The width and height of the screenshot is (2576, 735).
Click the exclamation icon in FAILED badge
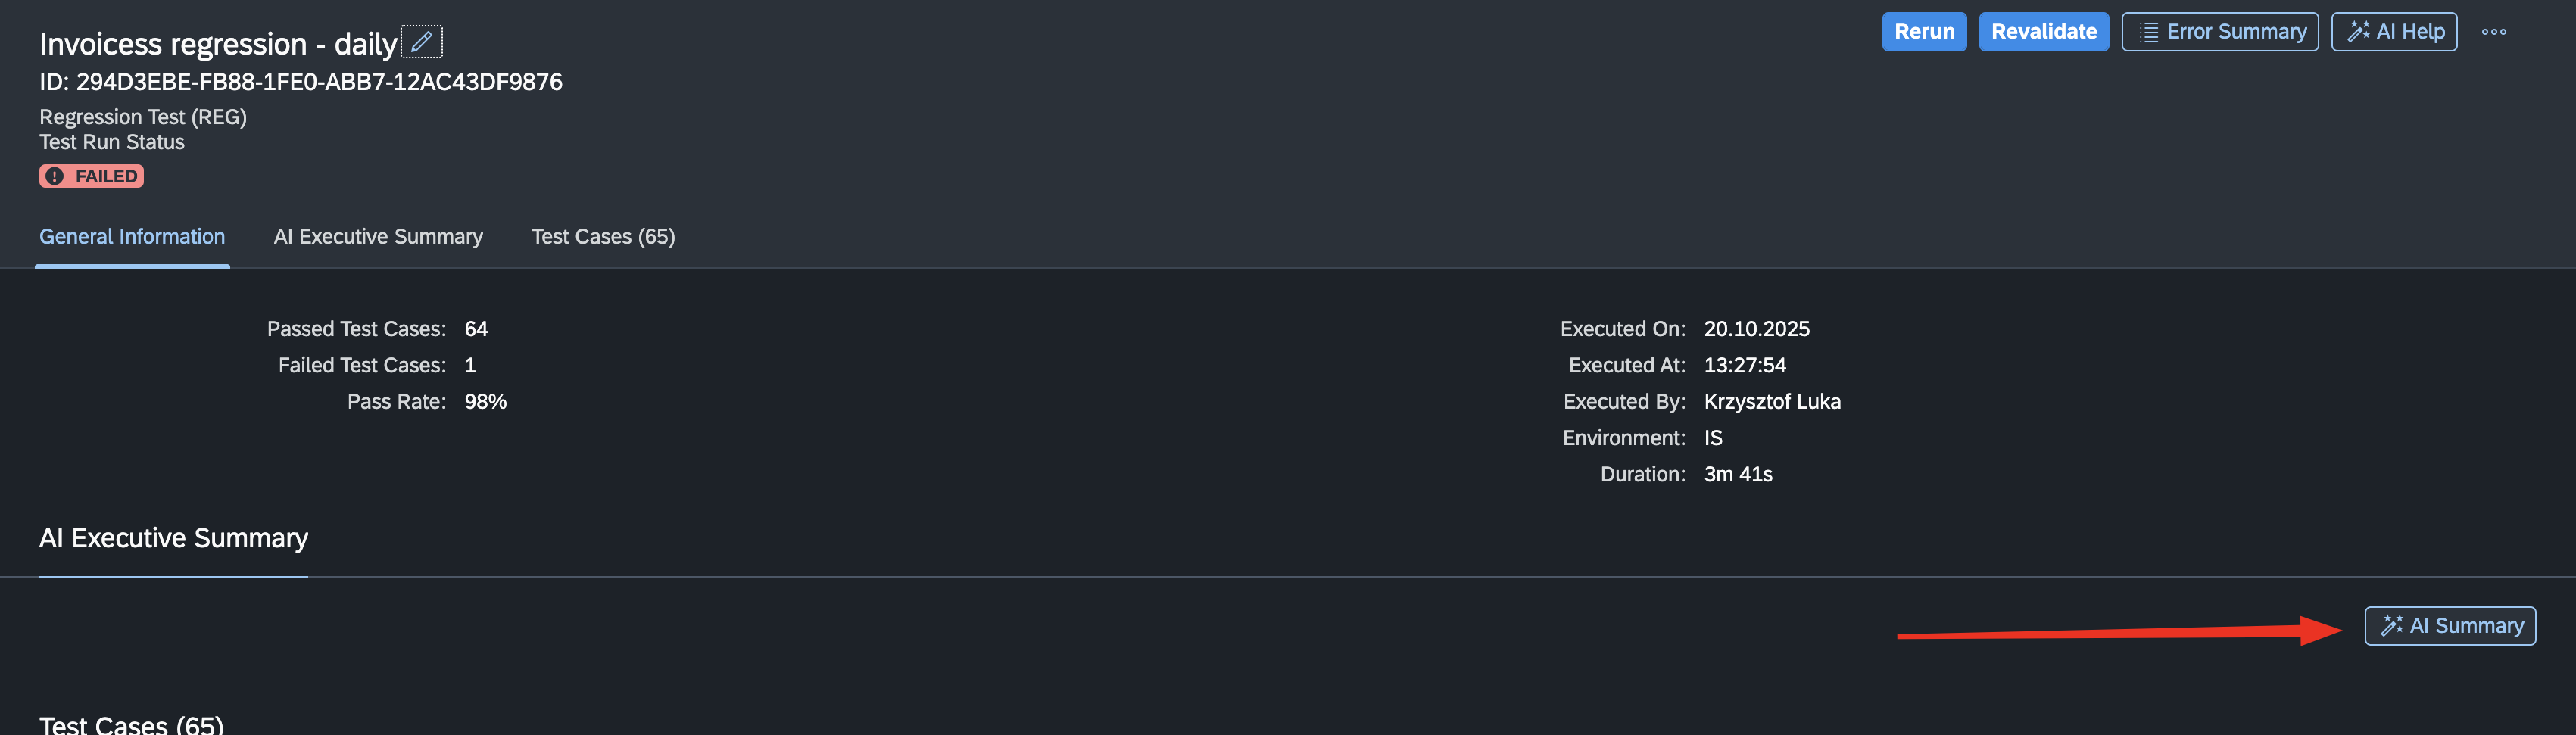point(55,176)
